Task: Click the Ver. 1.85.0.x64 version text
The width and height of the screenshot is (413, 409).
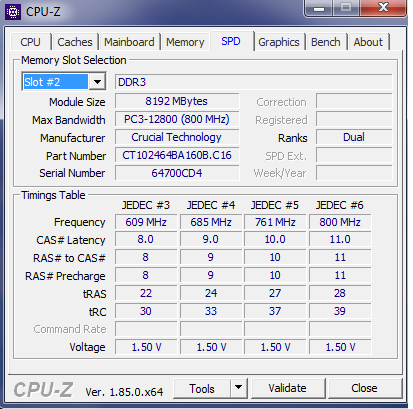Action: tap(124, 392)
